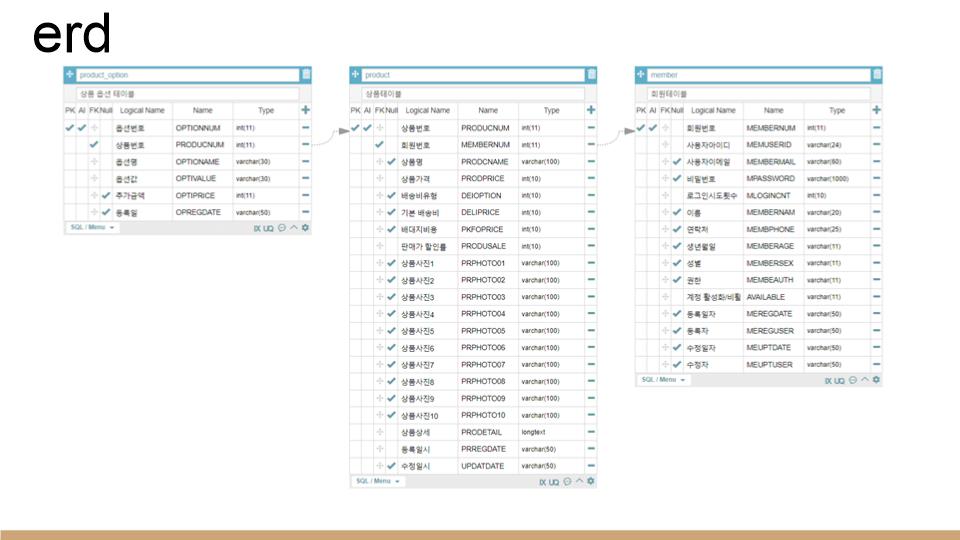Remove the MPASSWORD row with minus icon
The image size is (960, 540).
click(876, 179)
